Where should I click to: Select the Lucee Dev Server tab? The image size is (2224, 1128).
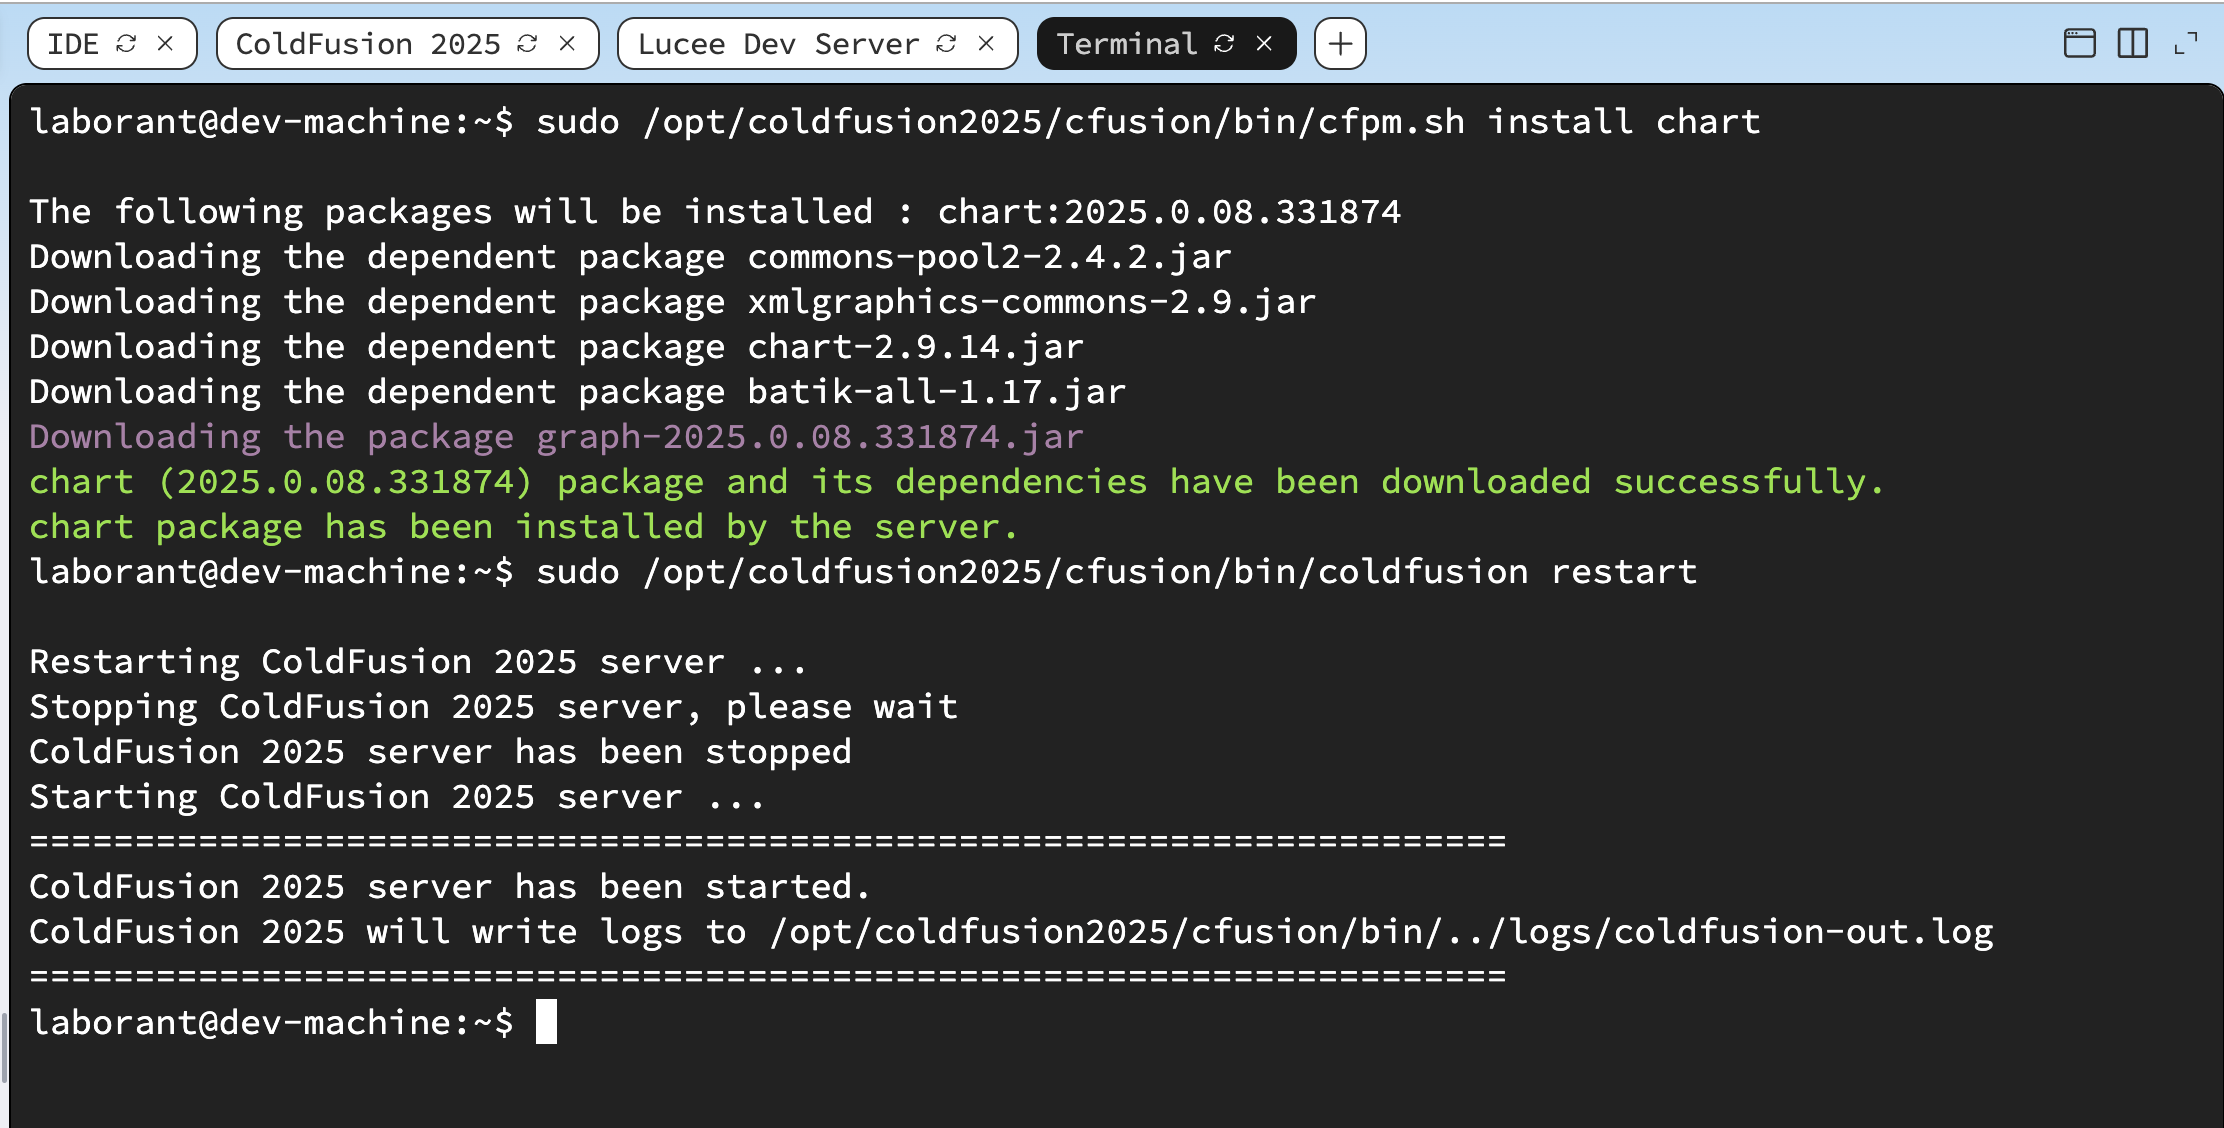pos(778,44)
